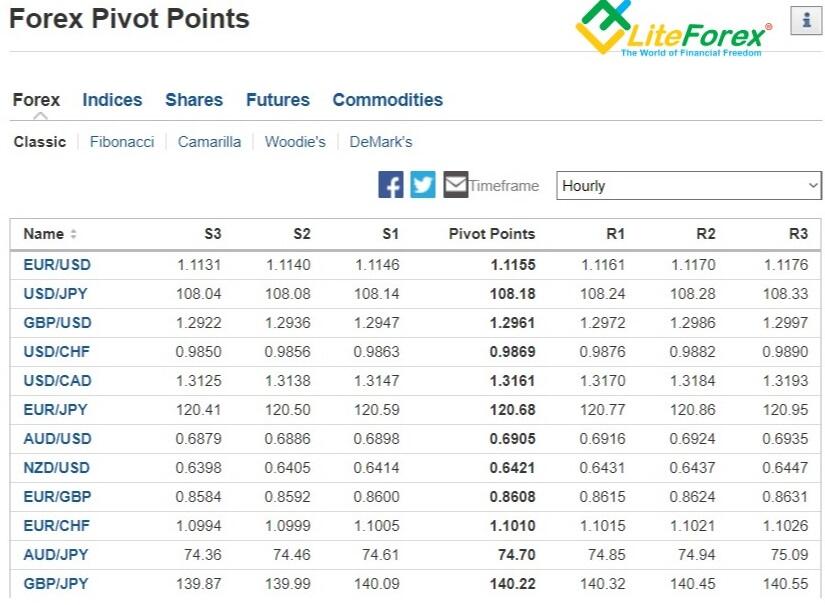This screenshot has height=605, width=825.
Task: Share by email envelope icon
Action: pos(455,185)
